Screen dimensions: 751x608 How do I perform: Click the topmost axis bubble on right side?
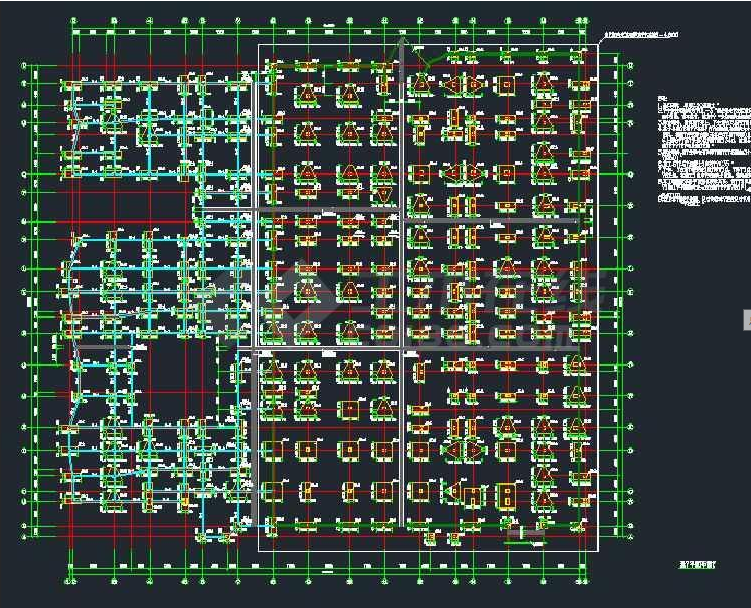[629, 67]
